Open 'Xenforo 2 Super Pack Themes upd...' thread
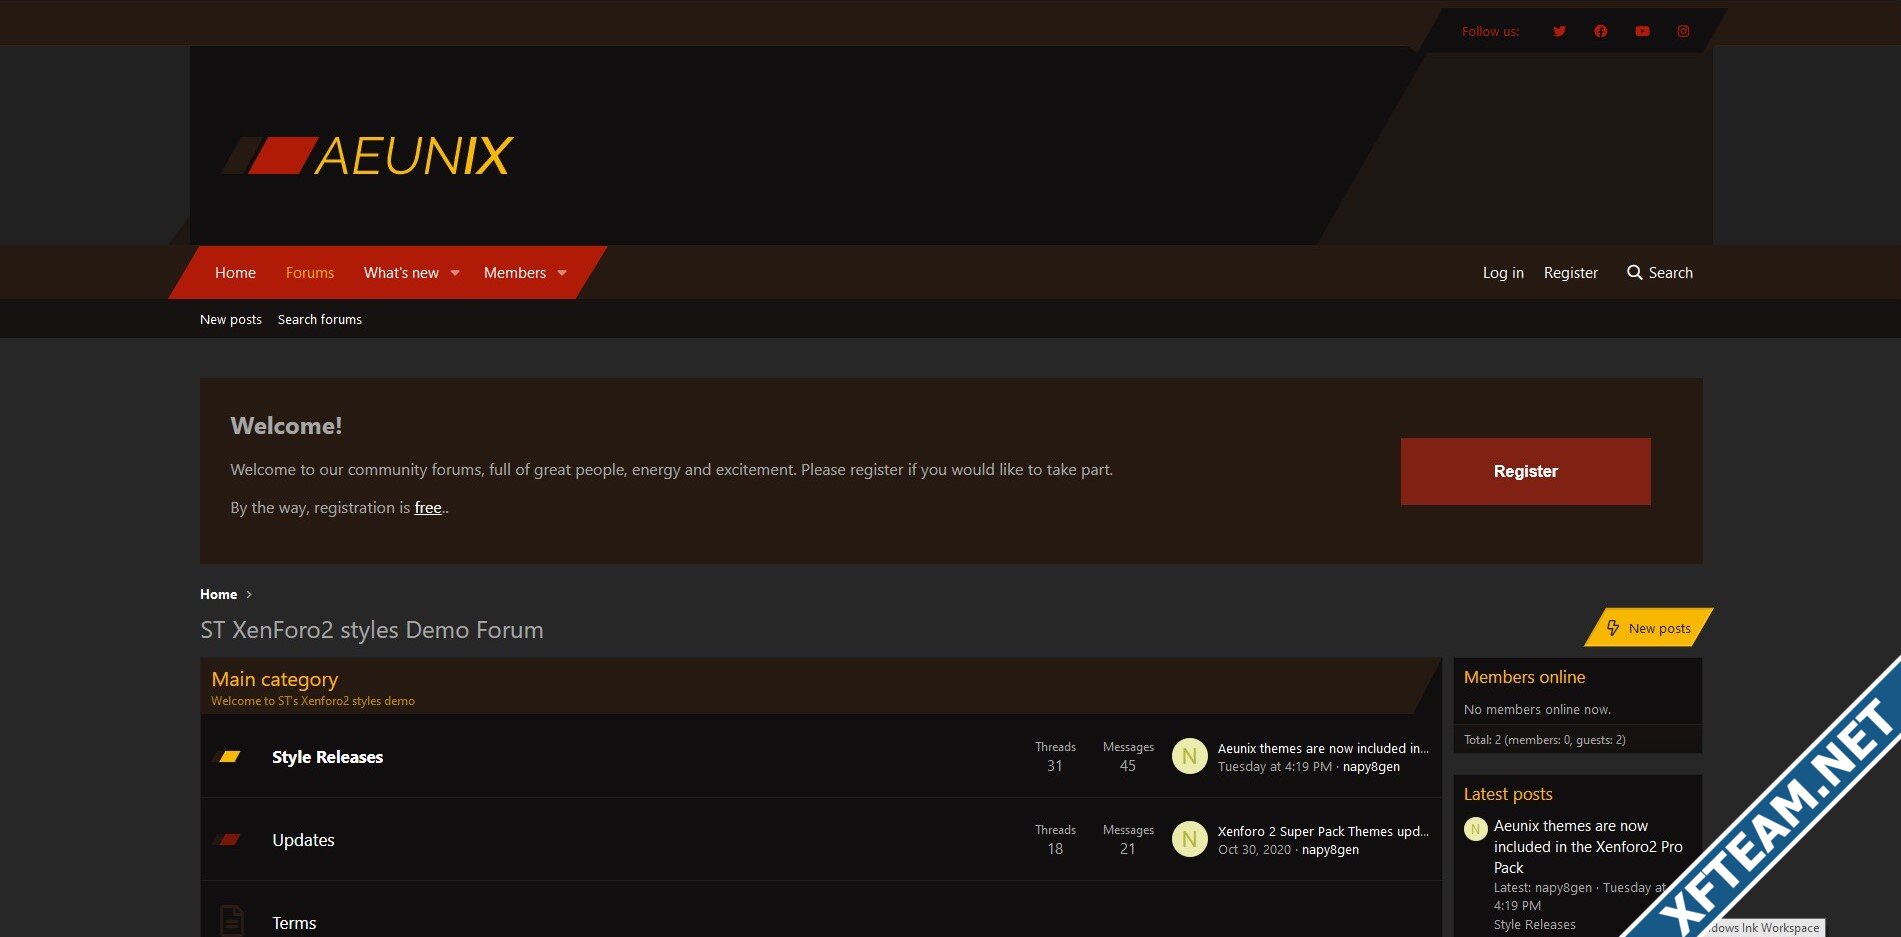1901x937 pixels. (x=1323, y=831)
